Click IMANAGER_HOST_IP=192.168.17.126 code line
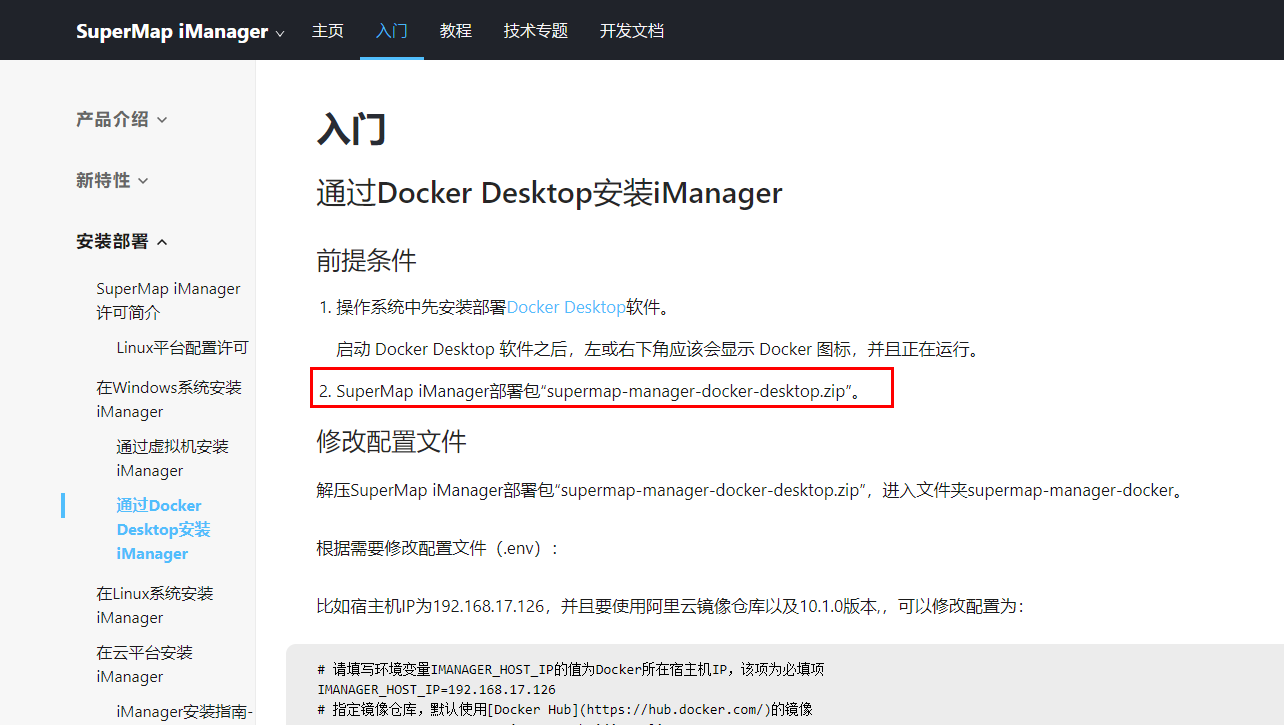Image resolution: width=1284 pixels, height=725 pixels. (436, 689)
